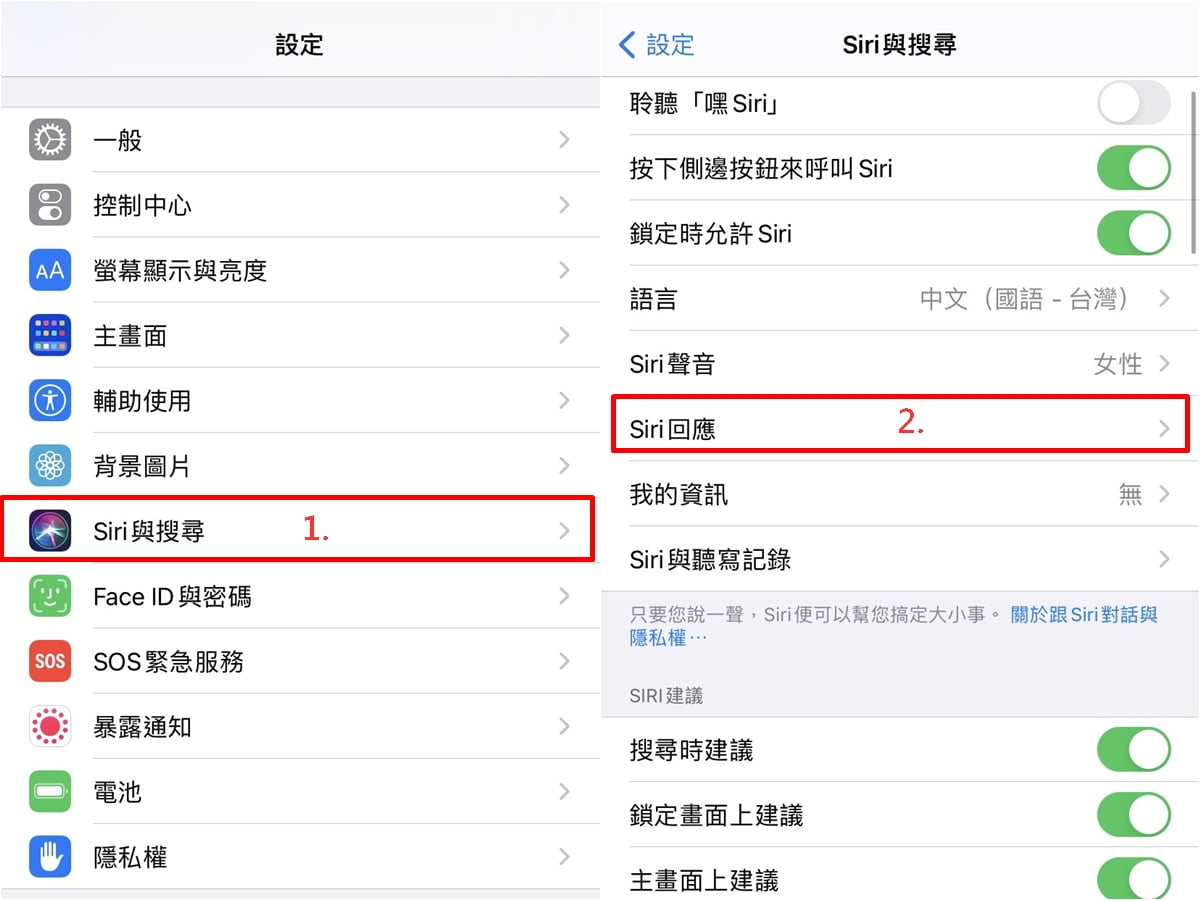Tap the 主畫面 grid icon

click(x=50, y=336)
